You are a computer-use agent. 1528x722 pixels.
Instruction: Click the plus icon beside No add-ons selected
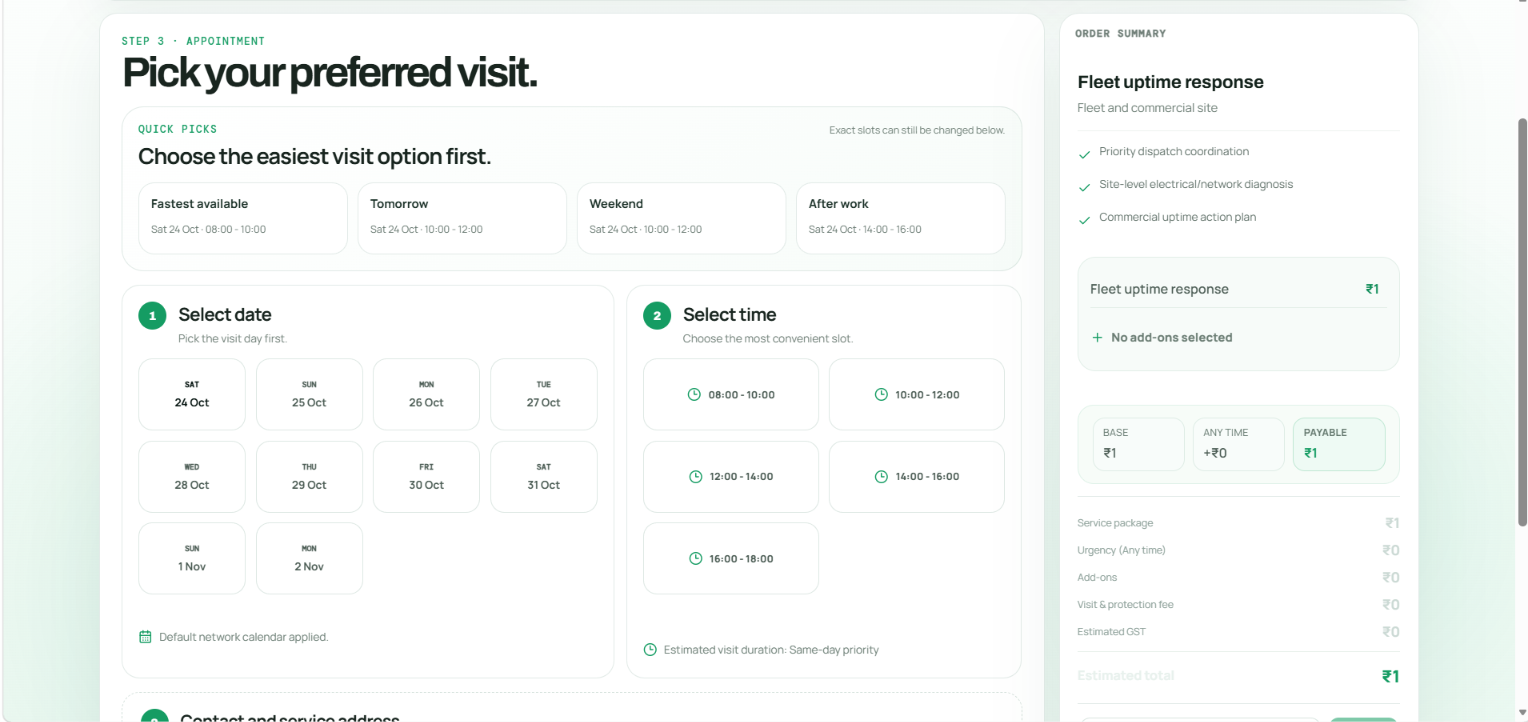[1097, 338]
